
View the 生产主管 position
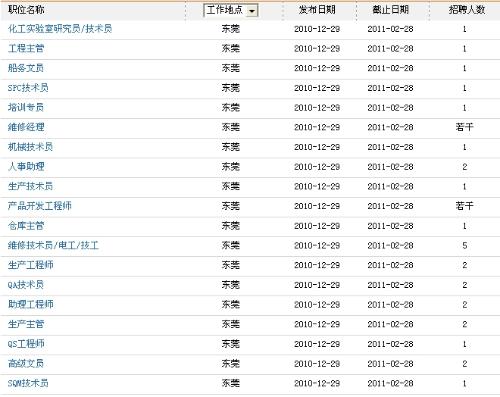(26, 324)
